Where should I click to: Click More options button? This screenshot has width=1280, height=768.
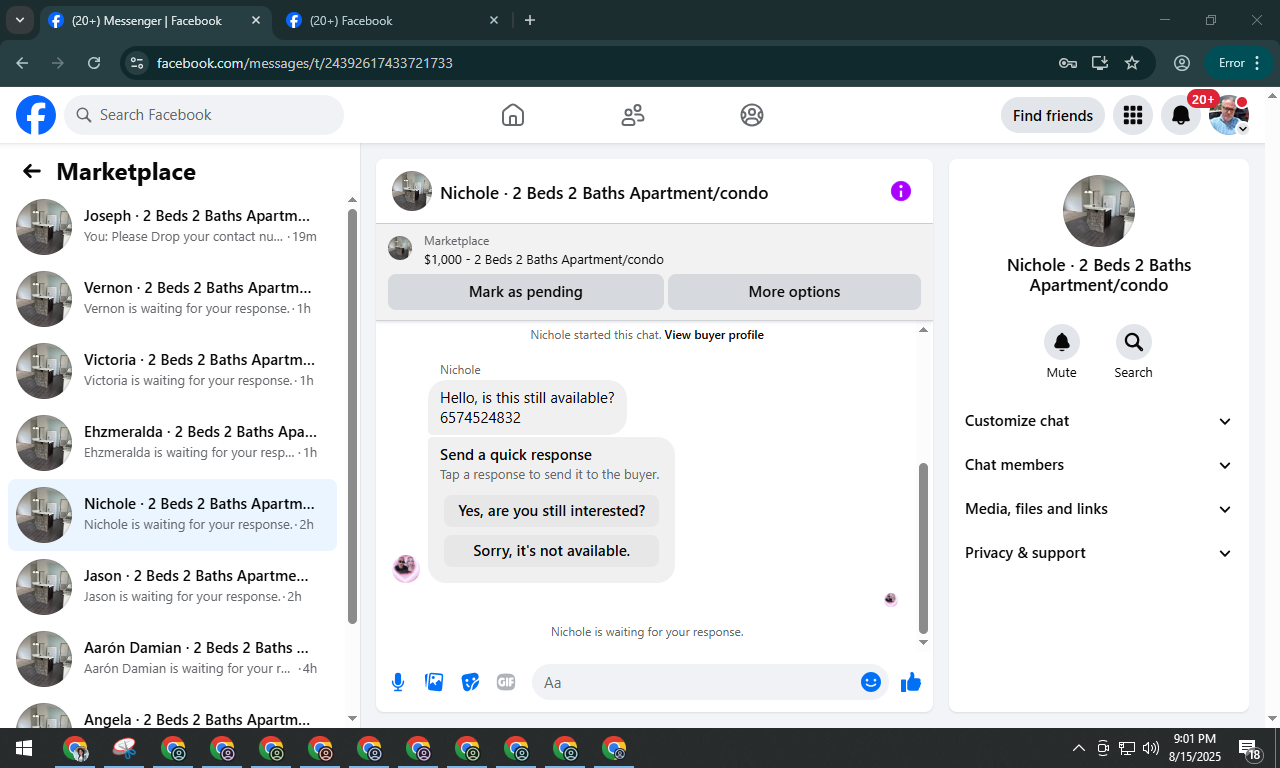tap(794, 292)
